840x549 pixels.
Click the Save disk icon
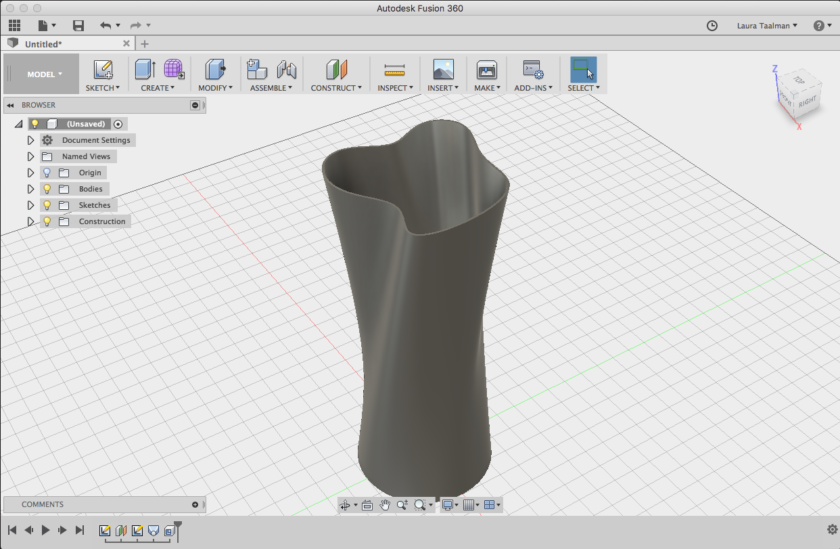point(78,25)
